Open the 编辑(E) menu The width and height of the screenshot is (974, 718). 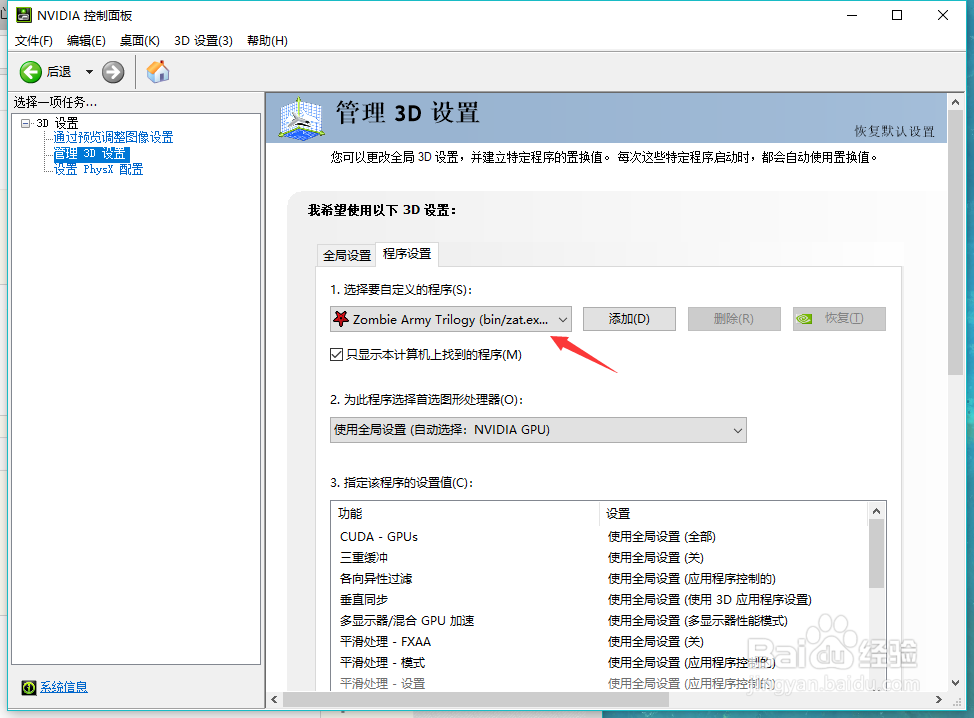(x=86, y=40)
